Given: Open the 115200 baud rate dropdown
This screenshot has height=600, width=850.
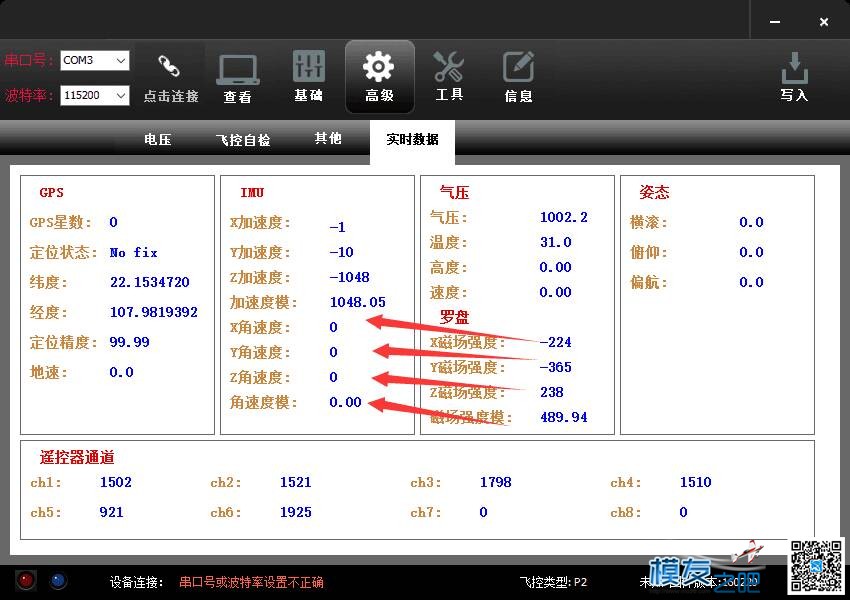Looking at the screenshot, I should point(95,95).
